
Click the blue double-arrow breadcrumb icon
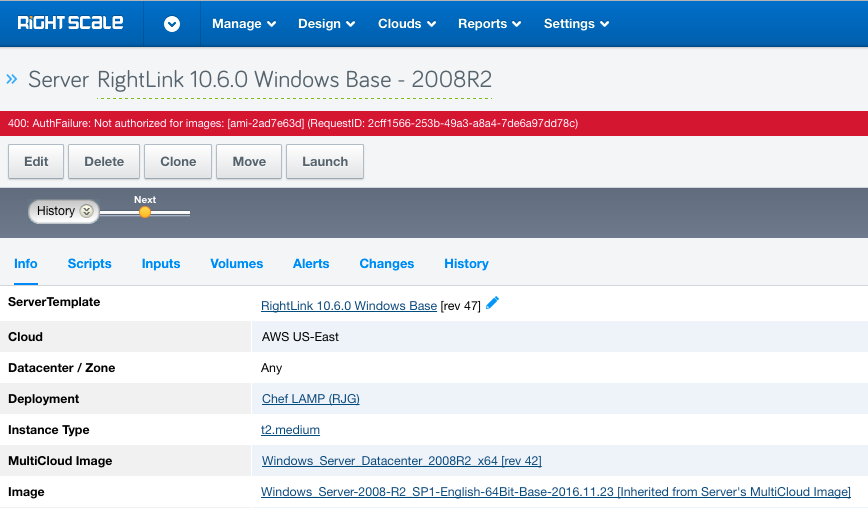tap(12, 79)
